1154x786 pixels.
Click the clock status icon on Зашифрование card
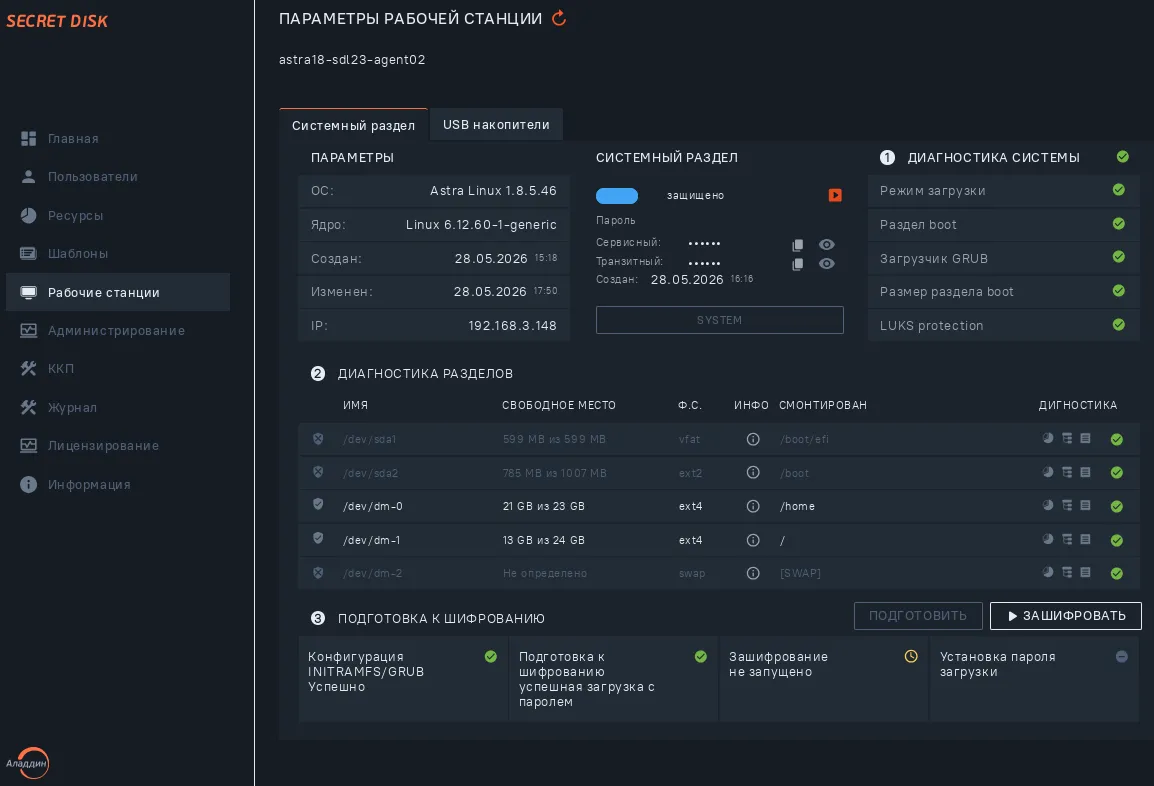911,656
